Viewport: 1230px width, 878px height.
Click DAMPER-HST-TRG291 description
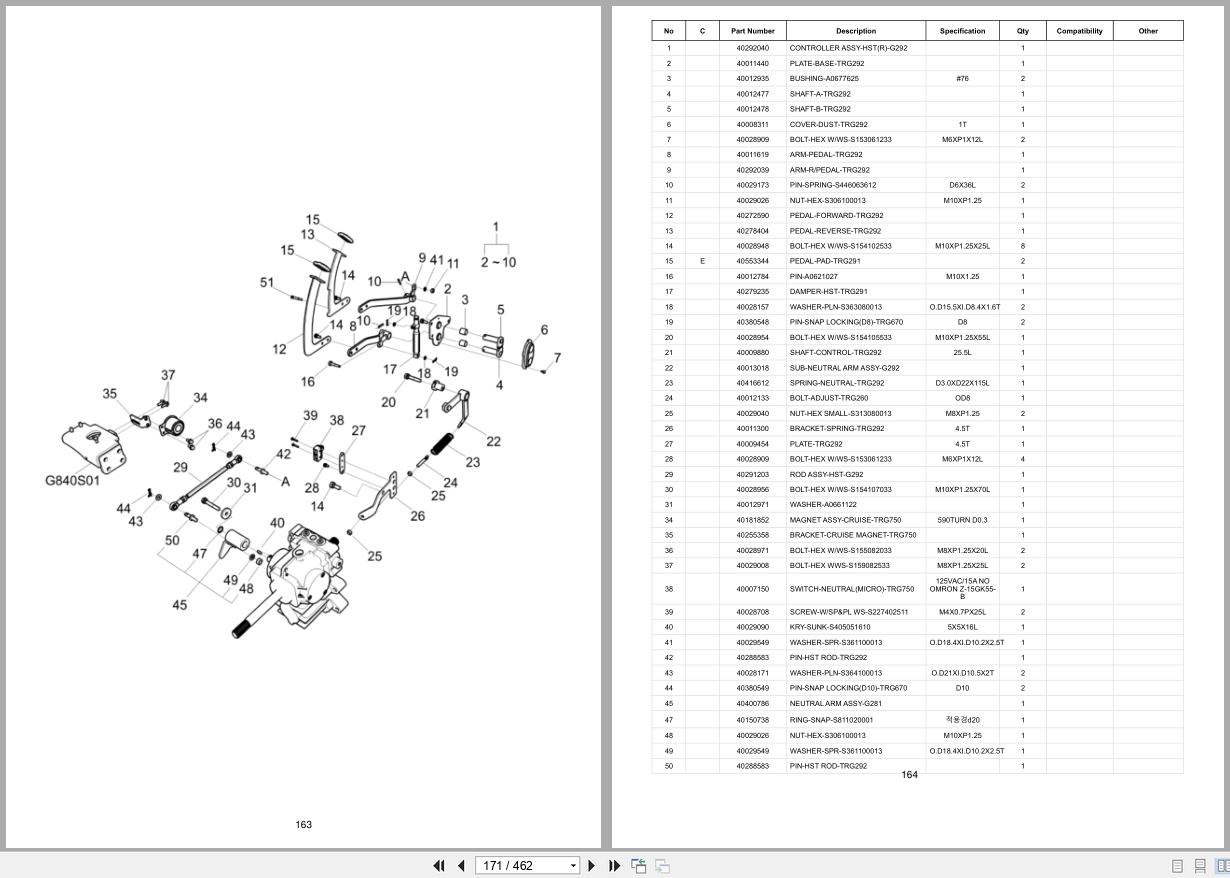[829, 292]
